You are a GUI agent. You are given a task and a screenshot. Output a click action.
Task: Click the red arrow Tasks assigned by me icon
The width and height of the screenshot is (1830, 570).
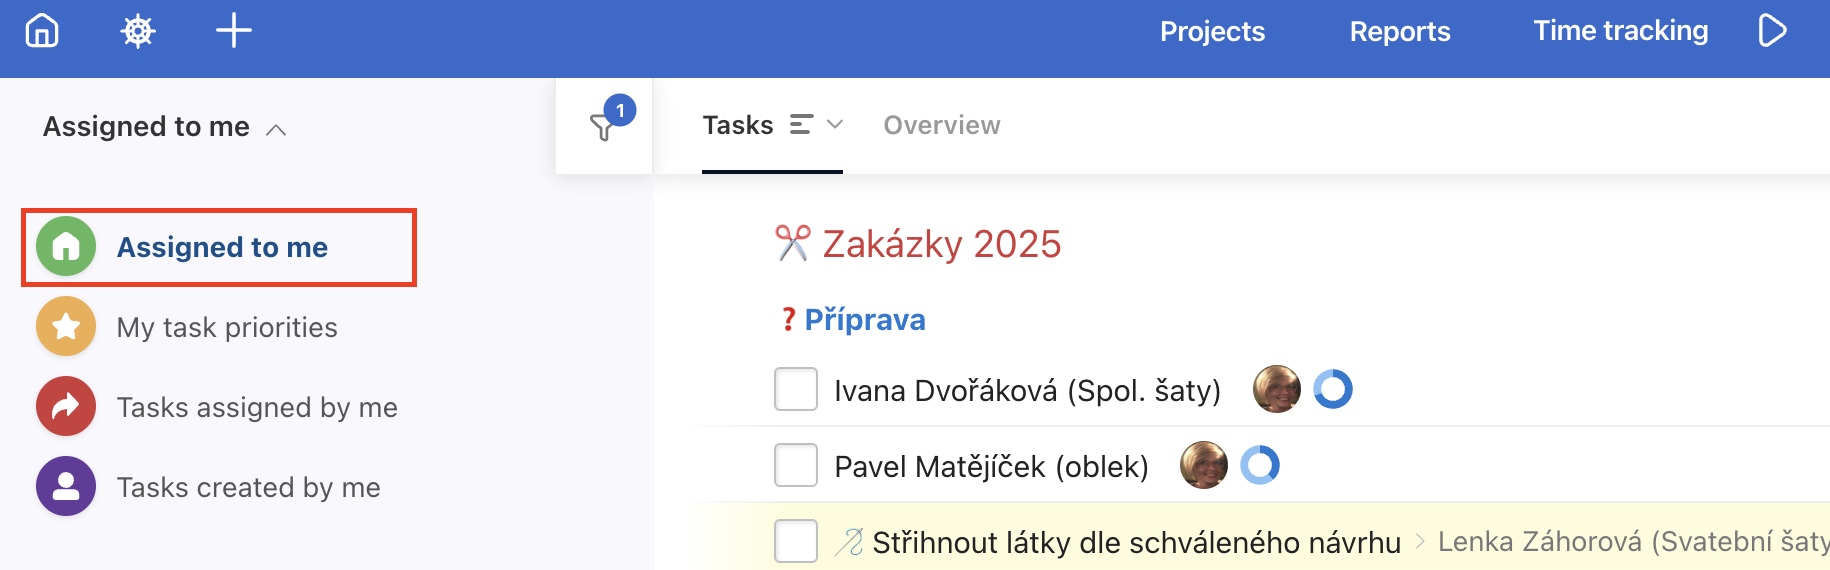click(66, 406)
